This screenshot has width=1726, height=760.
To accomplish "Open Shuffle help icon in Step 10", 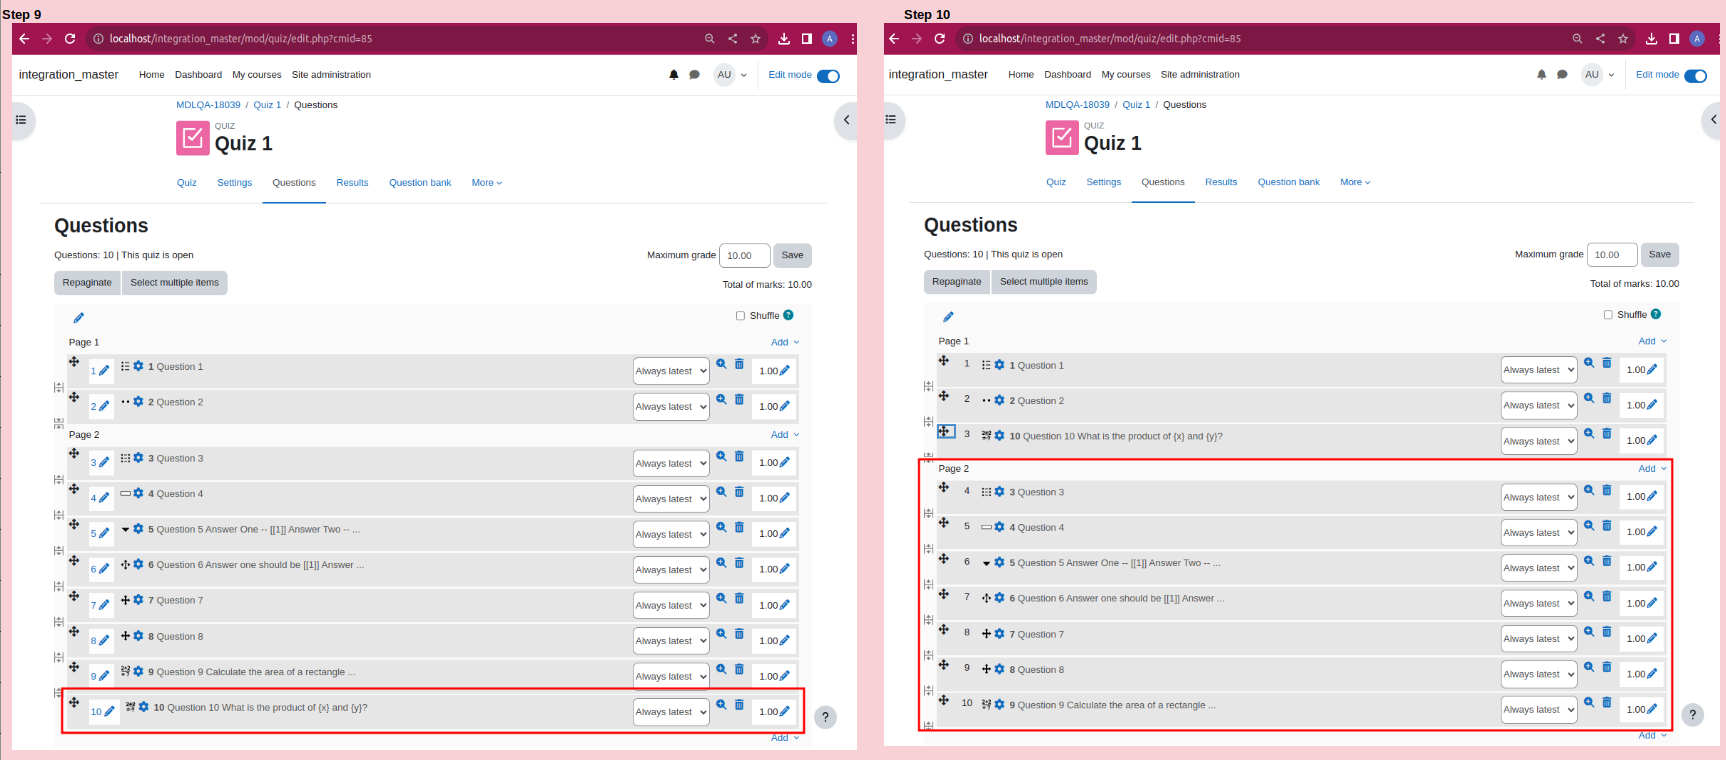I will pyautogui.click(x=1656, y=314).
